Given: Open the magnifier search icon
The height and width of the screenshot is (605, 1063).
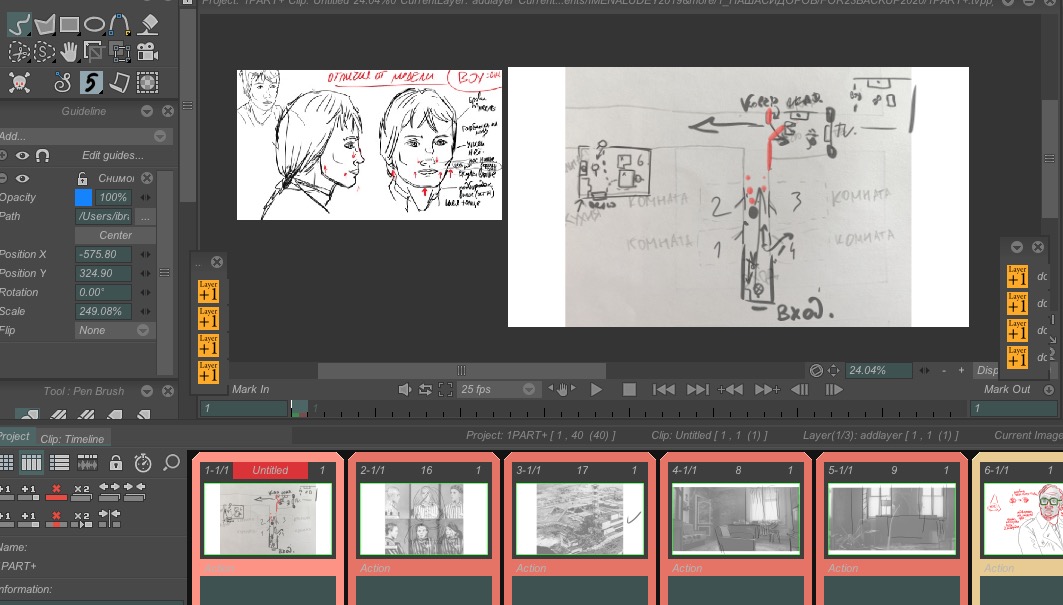Looking at the screenshot, I should (172, 463).
